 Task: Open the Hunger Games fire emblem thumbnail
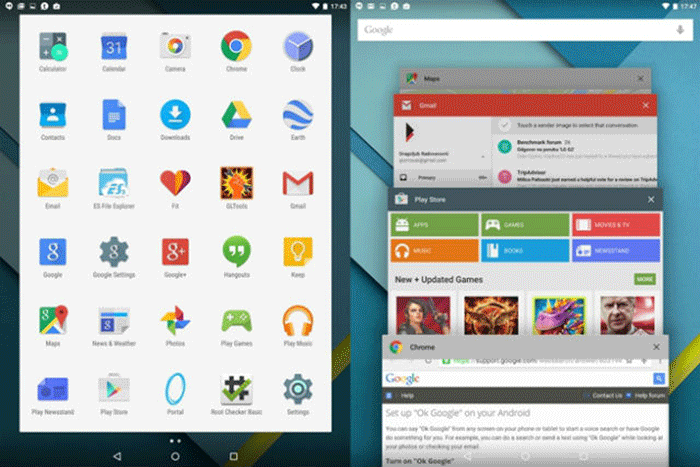(x=491, y=315)
